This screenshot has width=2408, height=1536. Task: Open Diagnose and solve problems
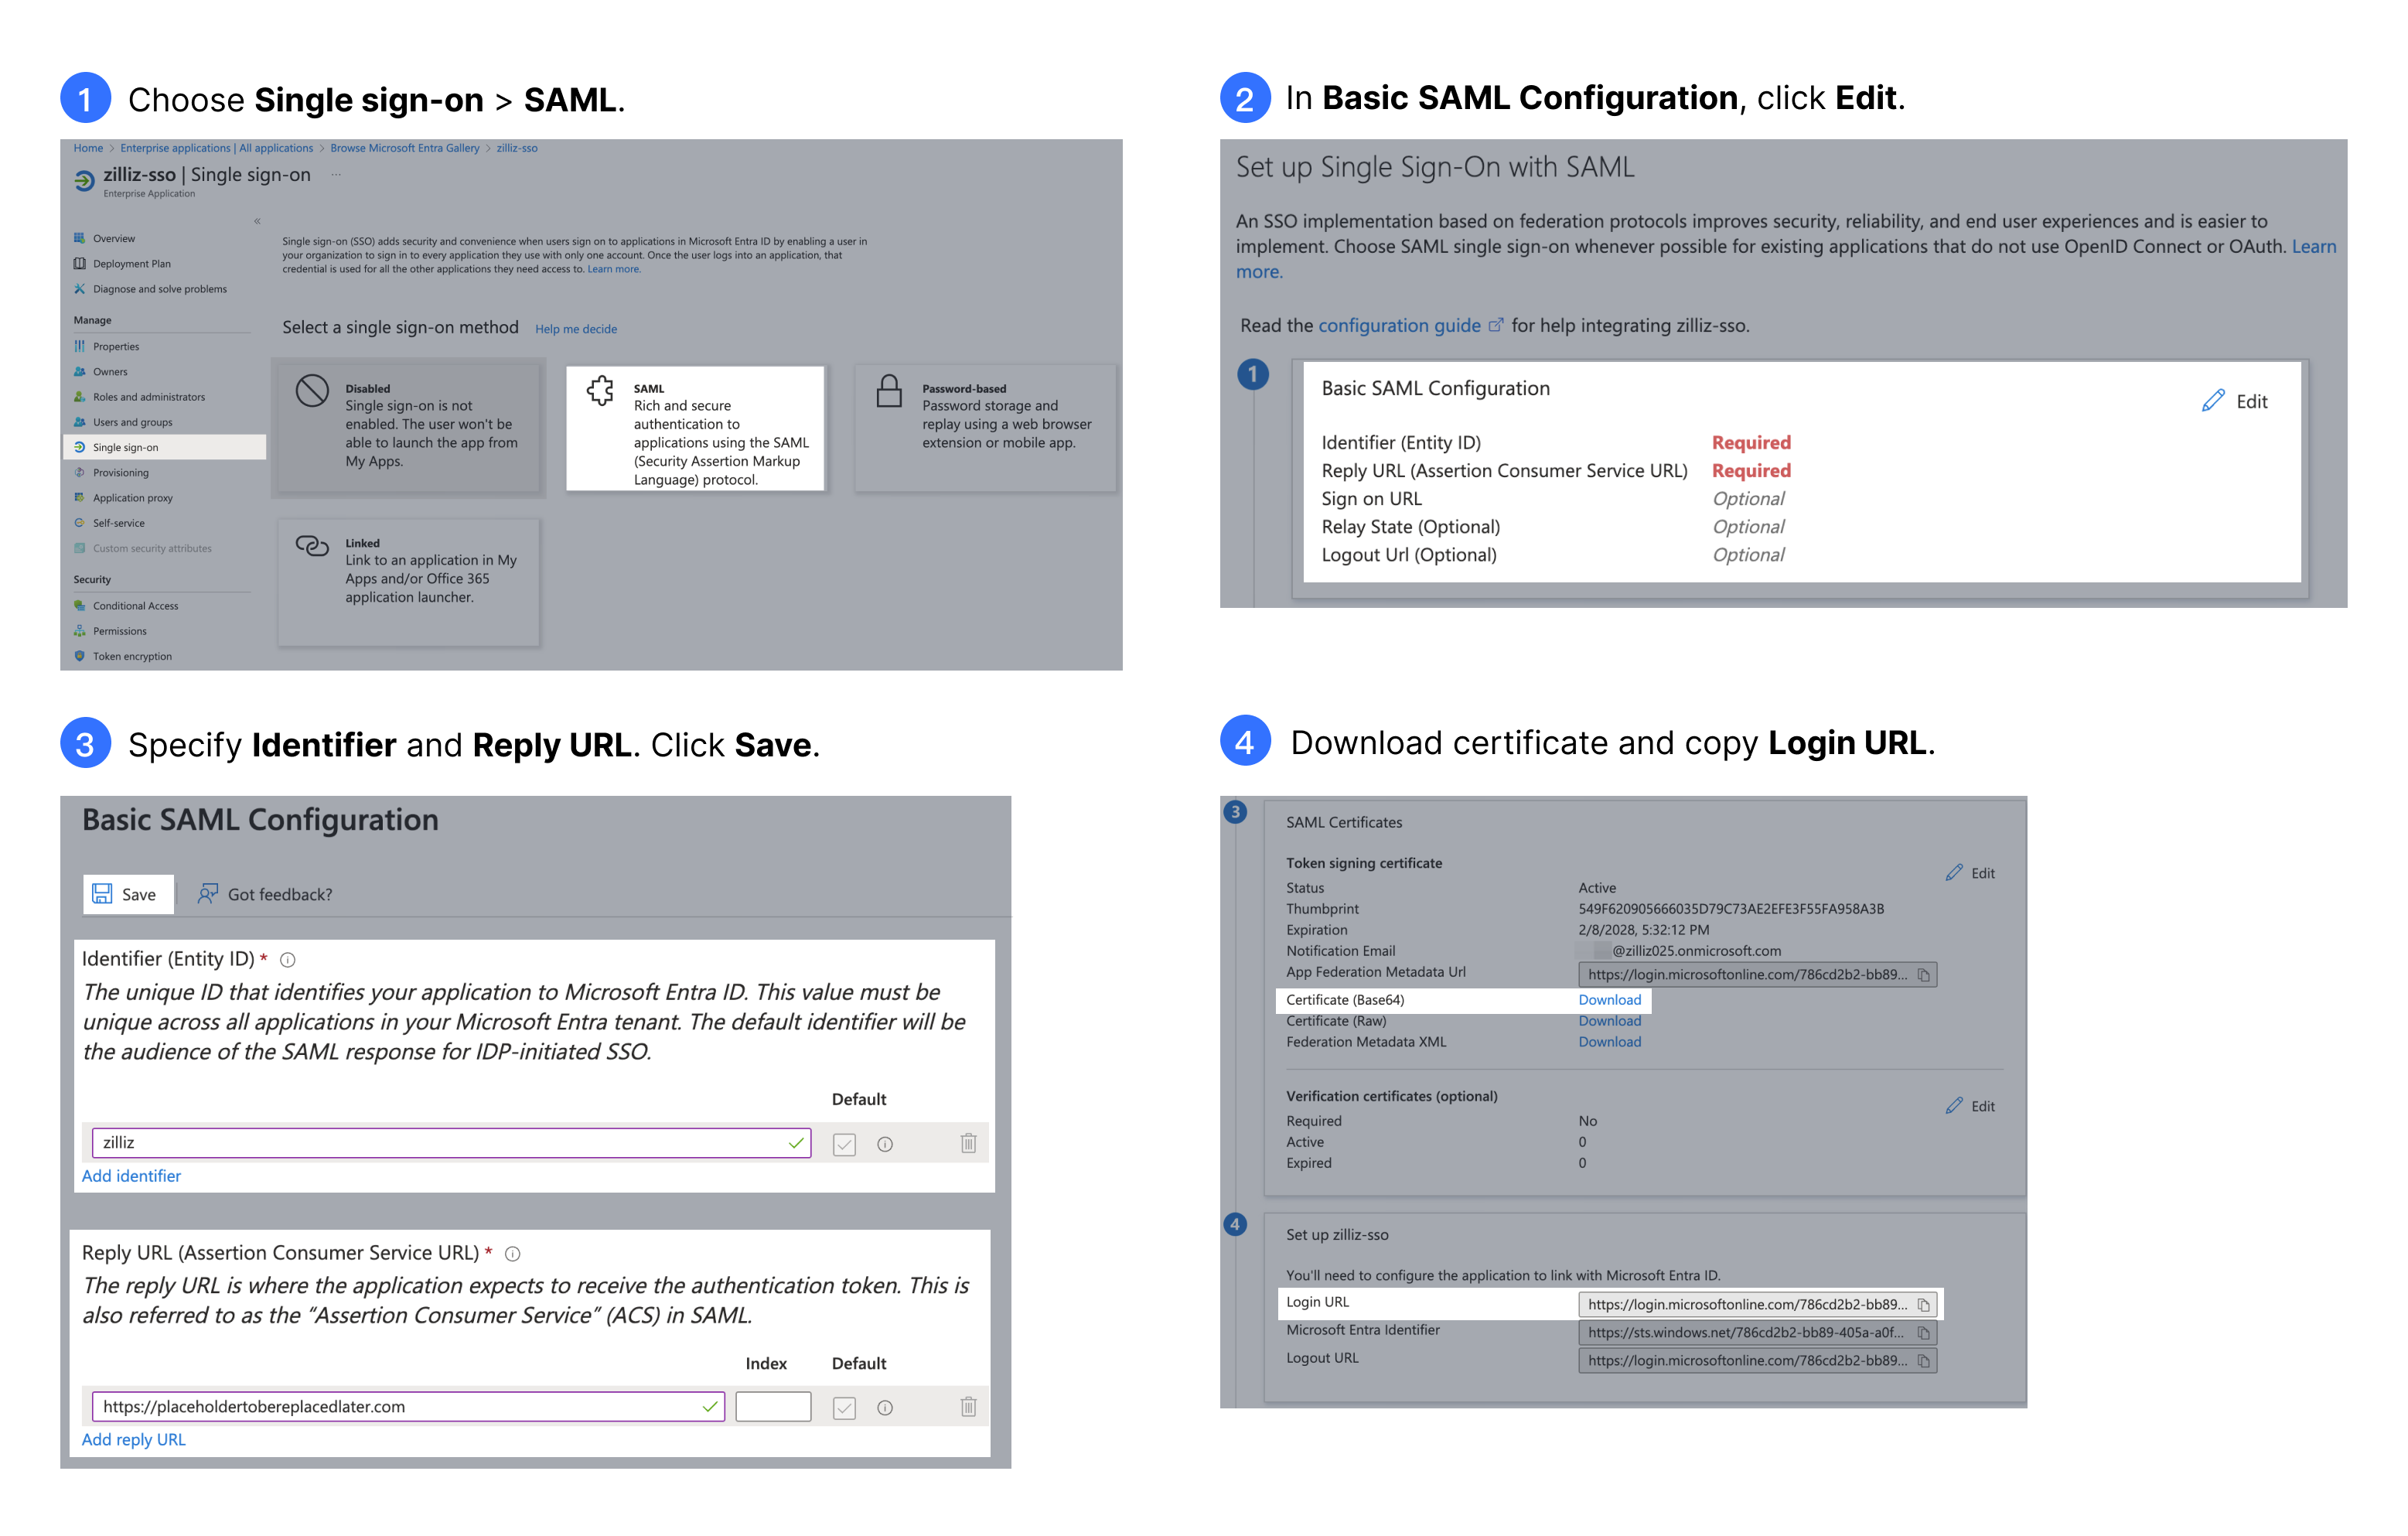pyautogui.click(x=159, y=289)
